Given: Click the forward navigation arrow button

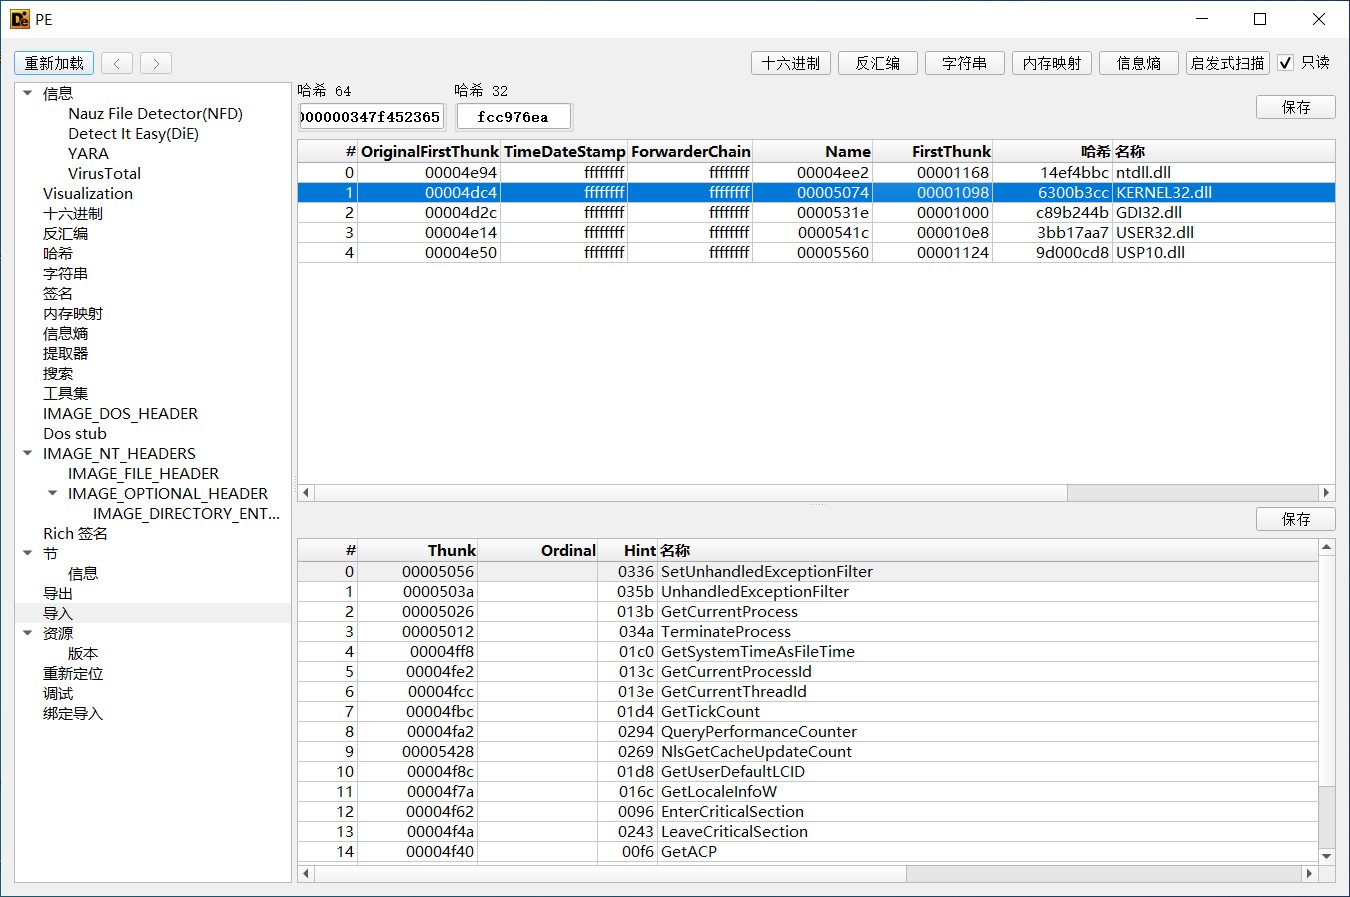Looking at the screenshot, I should click(156, 63).
